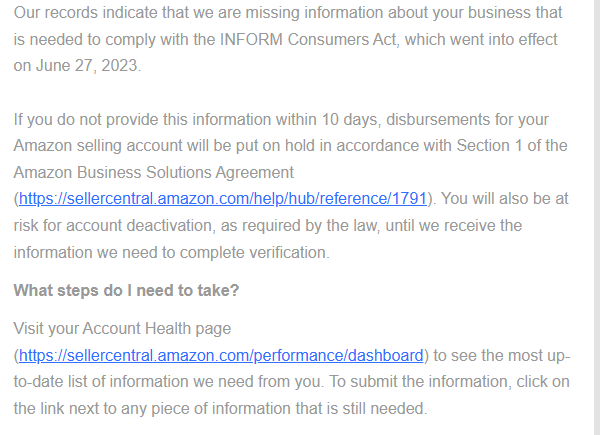Click "information we need to complete verification" line
Screen dimensions: 600x435
coord(171,253)
